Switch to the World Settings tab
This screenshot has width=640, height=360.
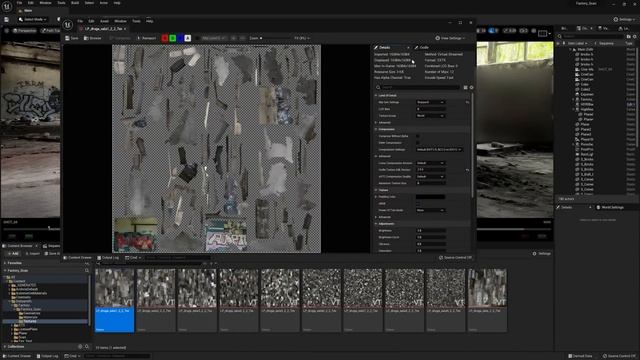(x=610, y=207)
